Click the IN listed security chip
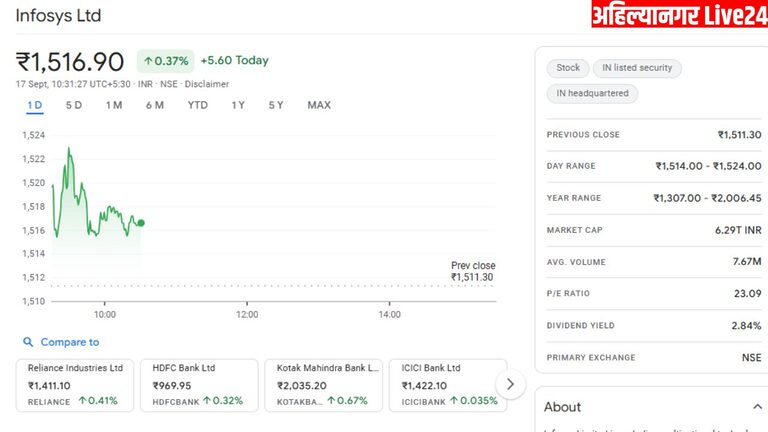This screenshot has height=432, width=768. [x=637, y=68]
